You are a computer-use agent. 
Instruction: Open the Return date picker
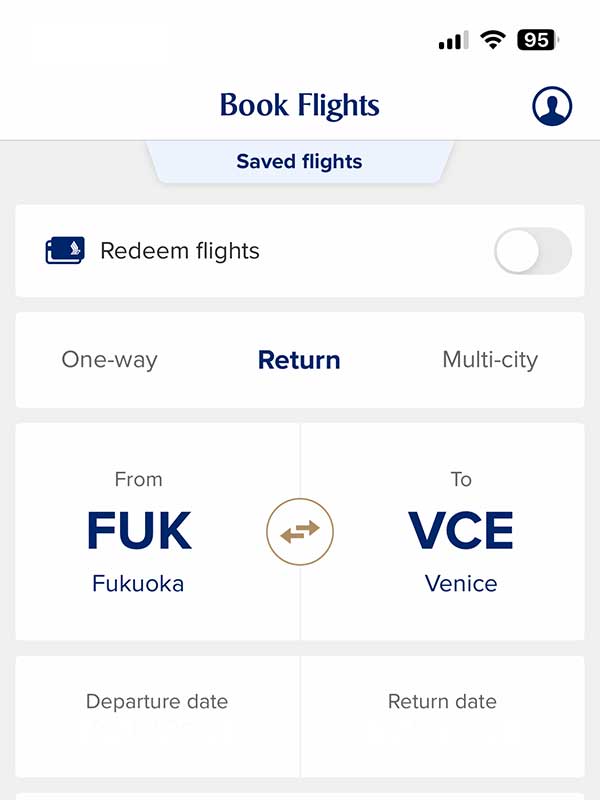(442, 716)
